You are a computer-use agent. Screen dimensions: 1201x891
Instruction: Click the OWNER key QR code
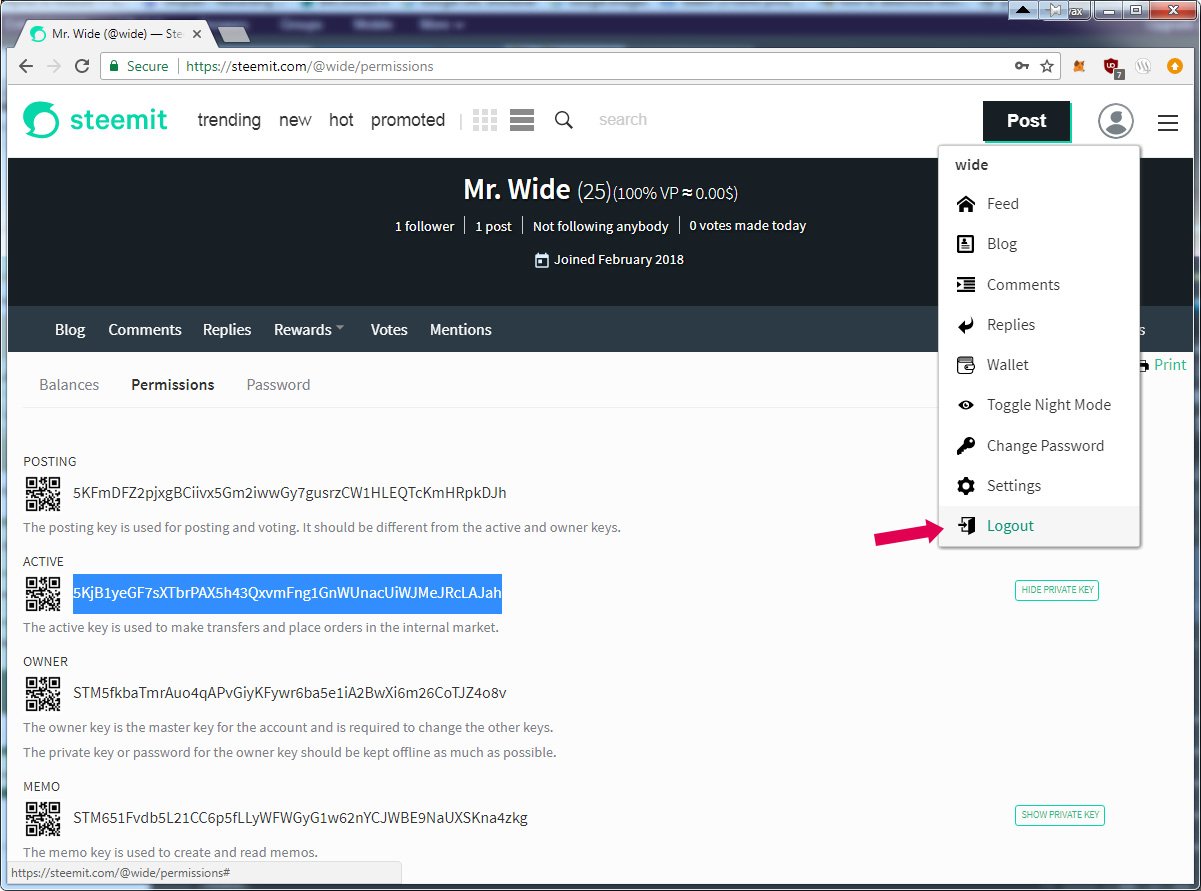tap(42, 694)
